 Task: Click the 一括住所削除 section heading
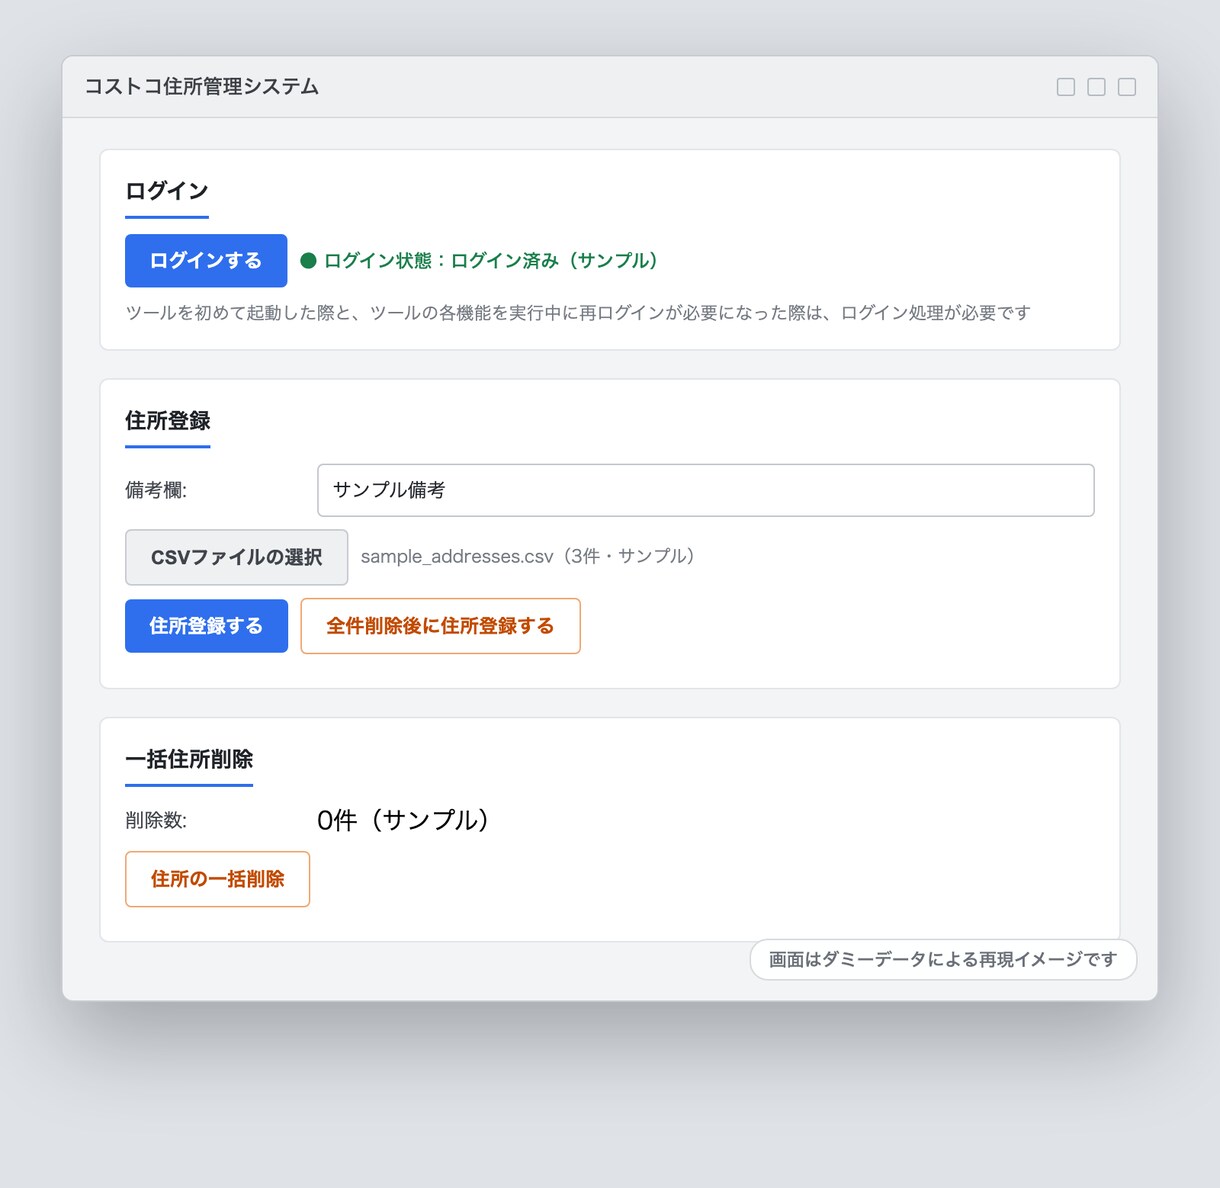[x=189, y=759]
